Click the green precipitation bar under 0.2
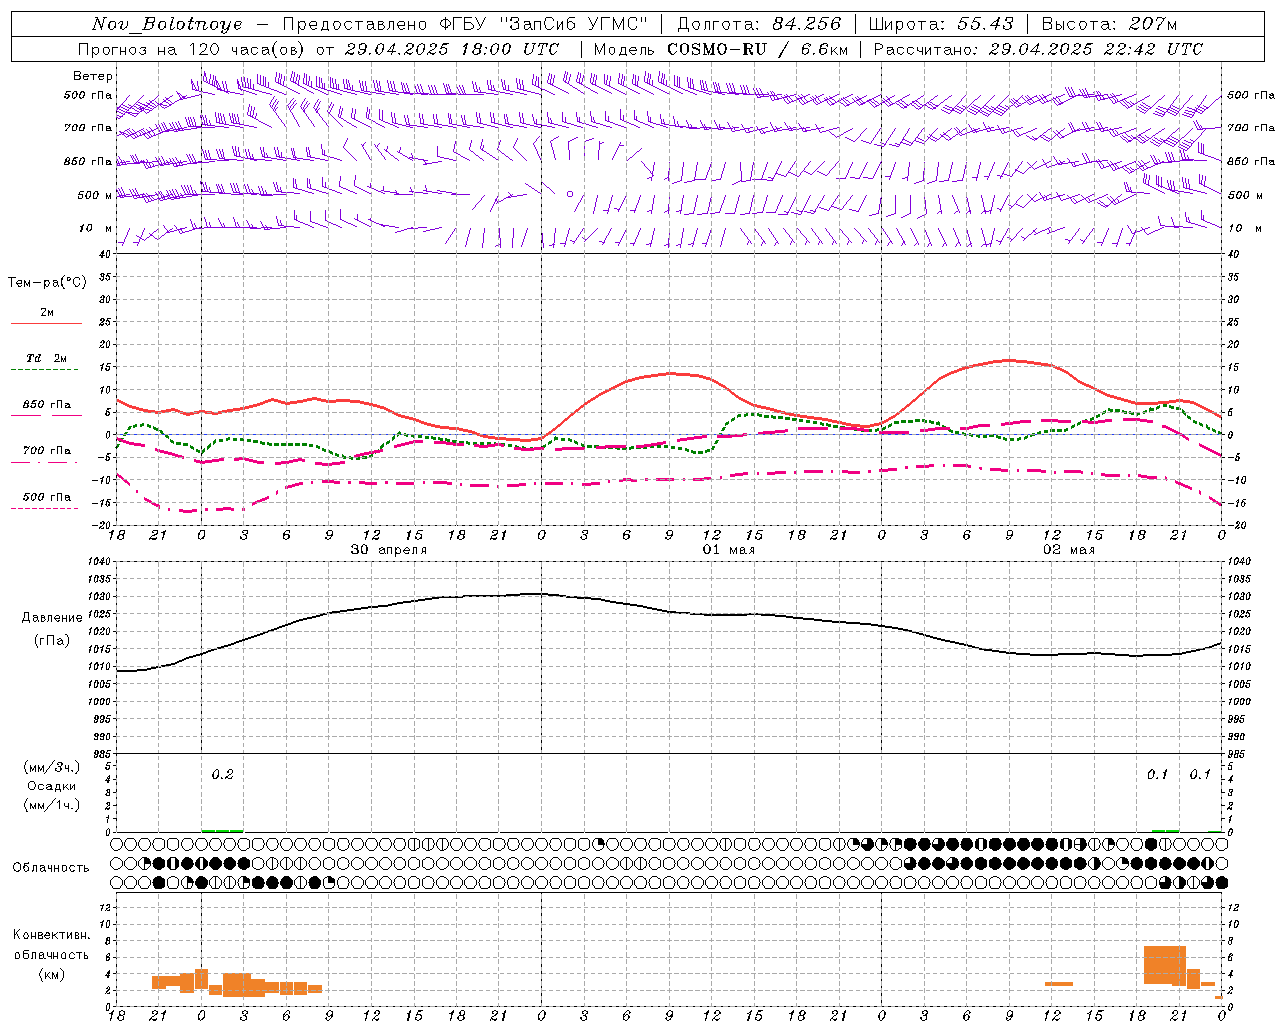Screen dimensions: 1280x1024 (x=222, y=830)
